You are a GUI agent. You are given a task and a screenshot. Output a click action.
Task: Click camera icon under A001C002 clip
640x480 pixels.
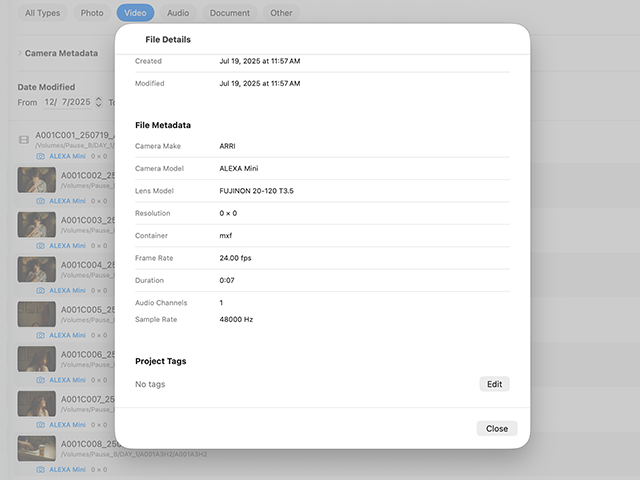tap(40, 201)
